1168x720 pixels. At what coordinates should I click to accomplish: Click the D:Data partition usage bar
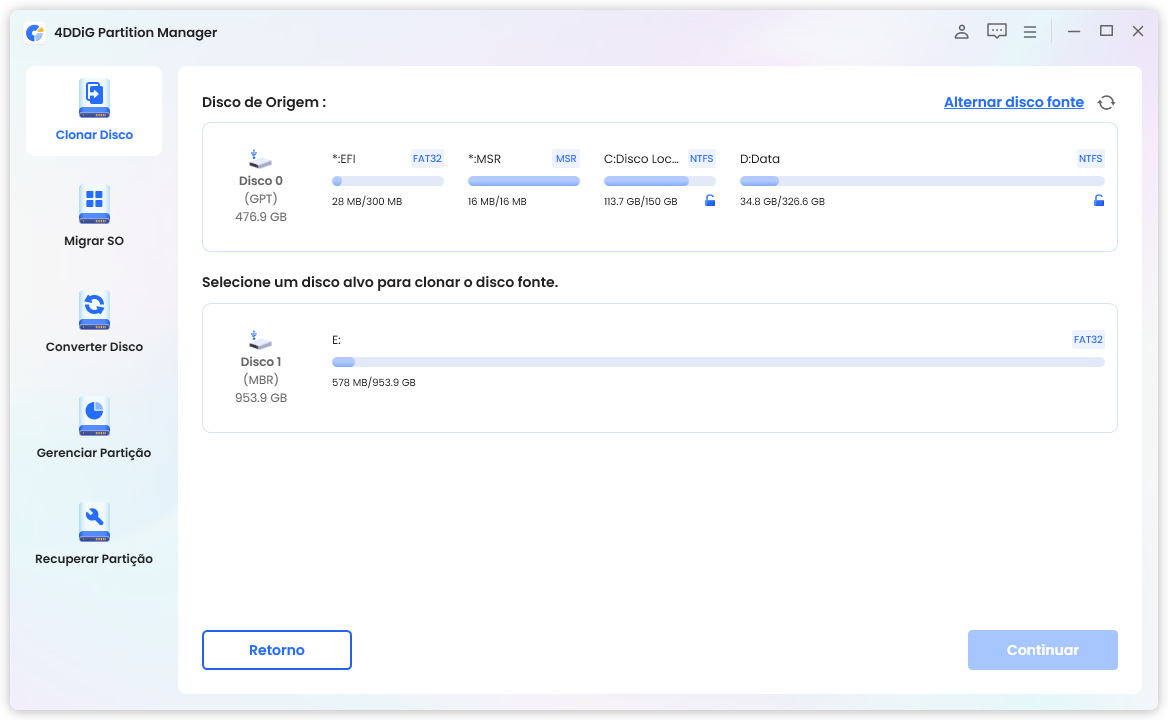922,181
